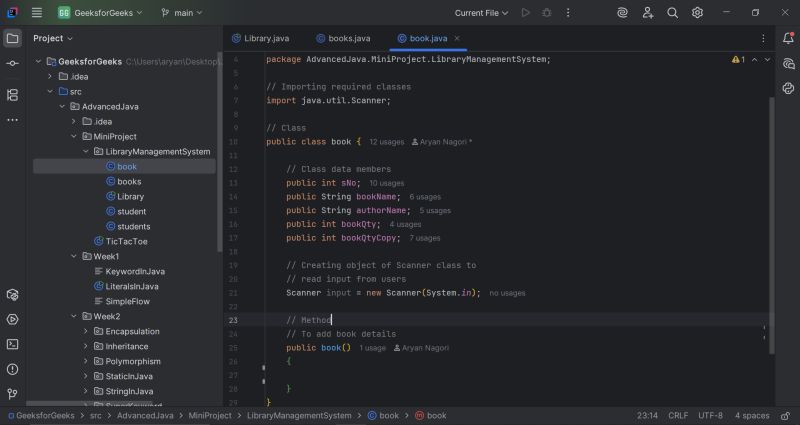This screenshot has width=800, height=425.
Task: Open the Run tool window icon
Action: pos(13,319)
